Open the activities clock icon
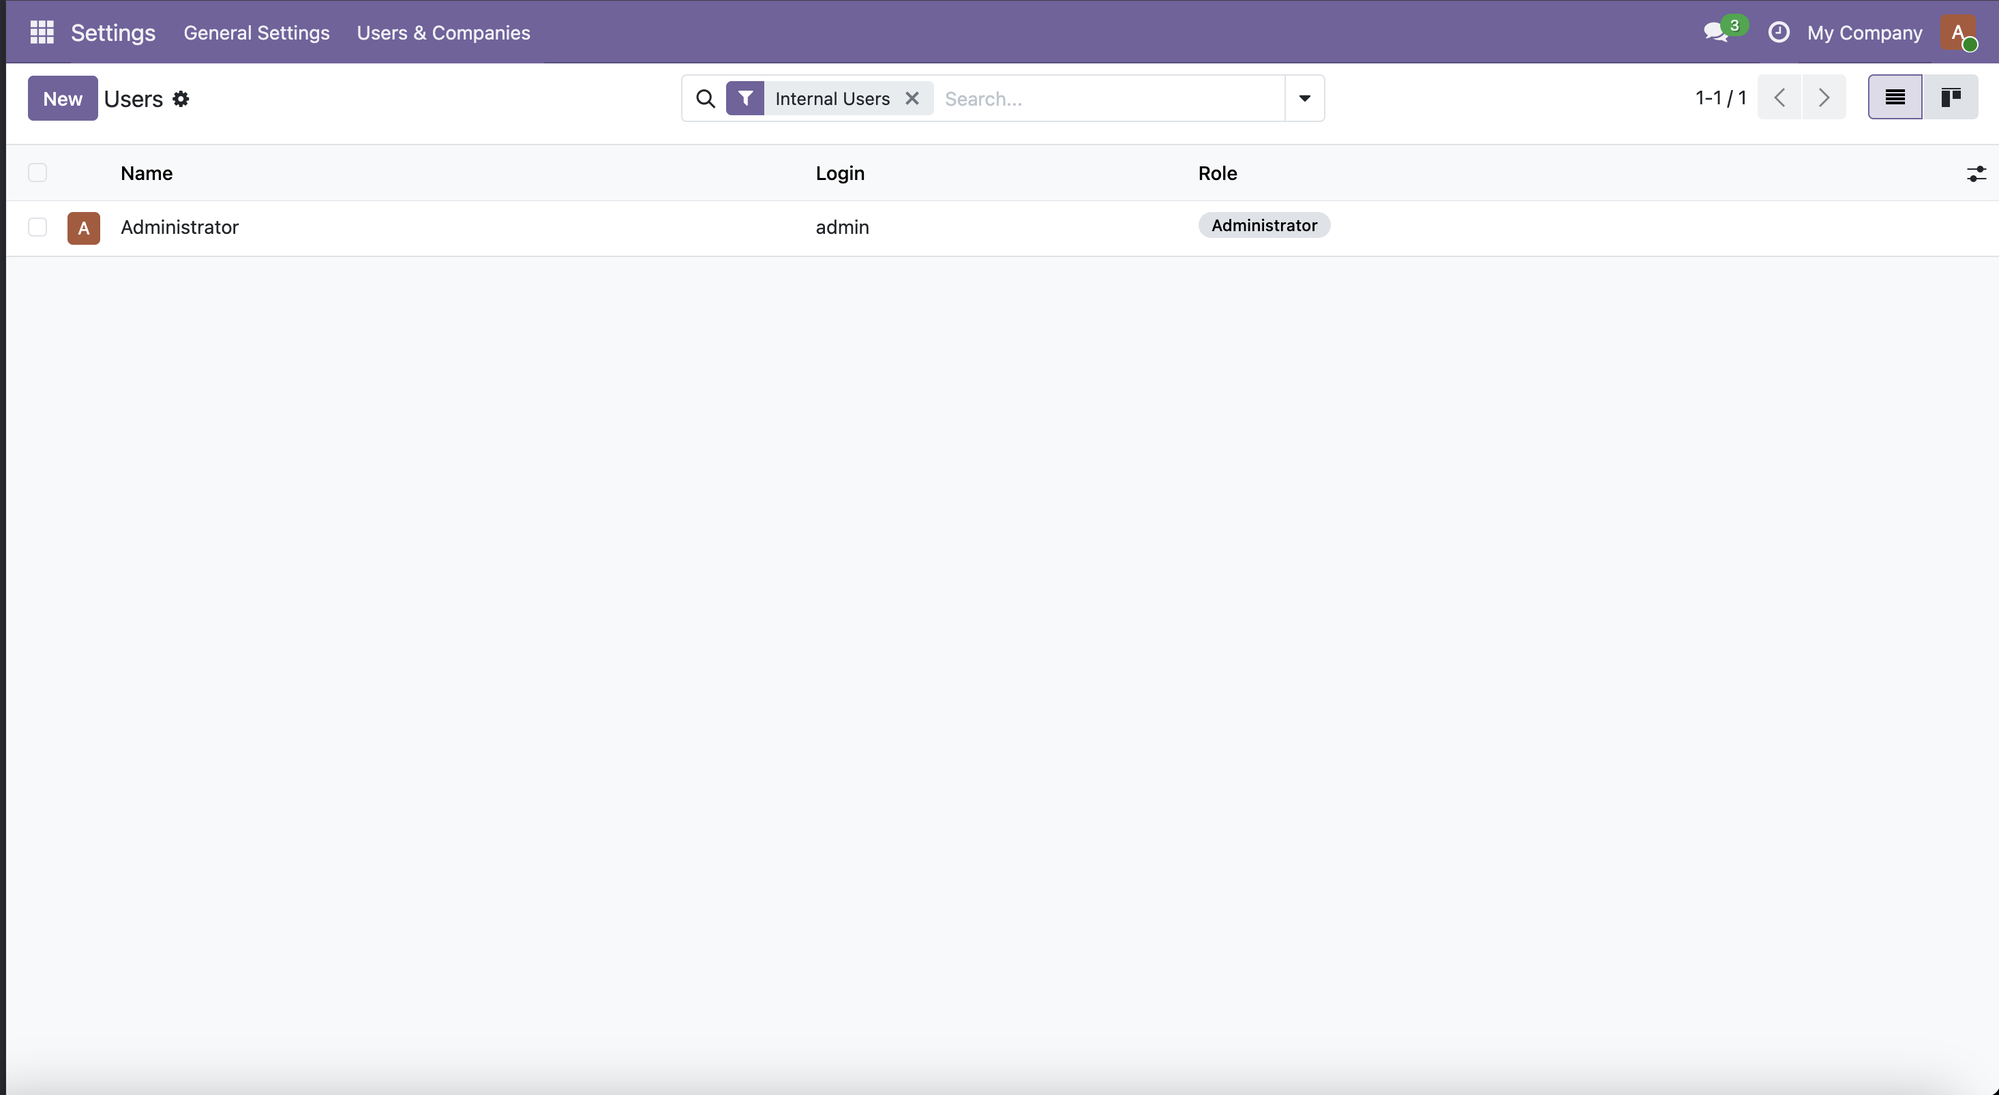The height and width of the screenshot is (1095, 1999). coord(1779,31)
